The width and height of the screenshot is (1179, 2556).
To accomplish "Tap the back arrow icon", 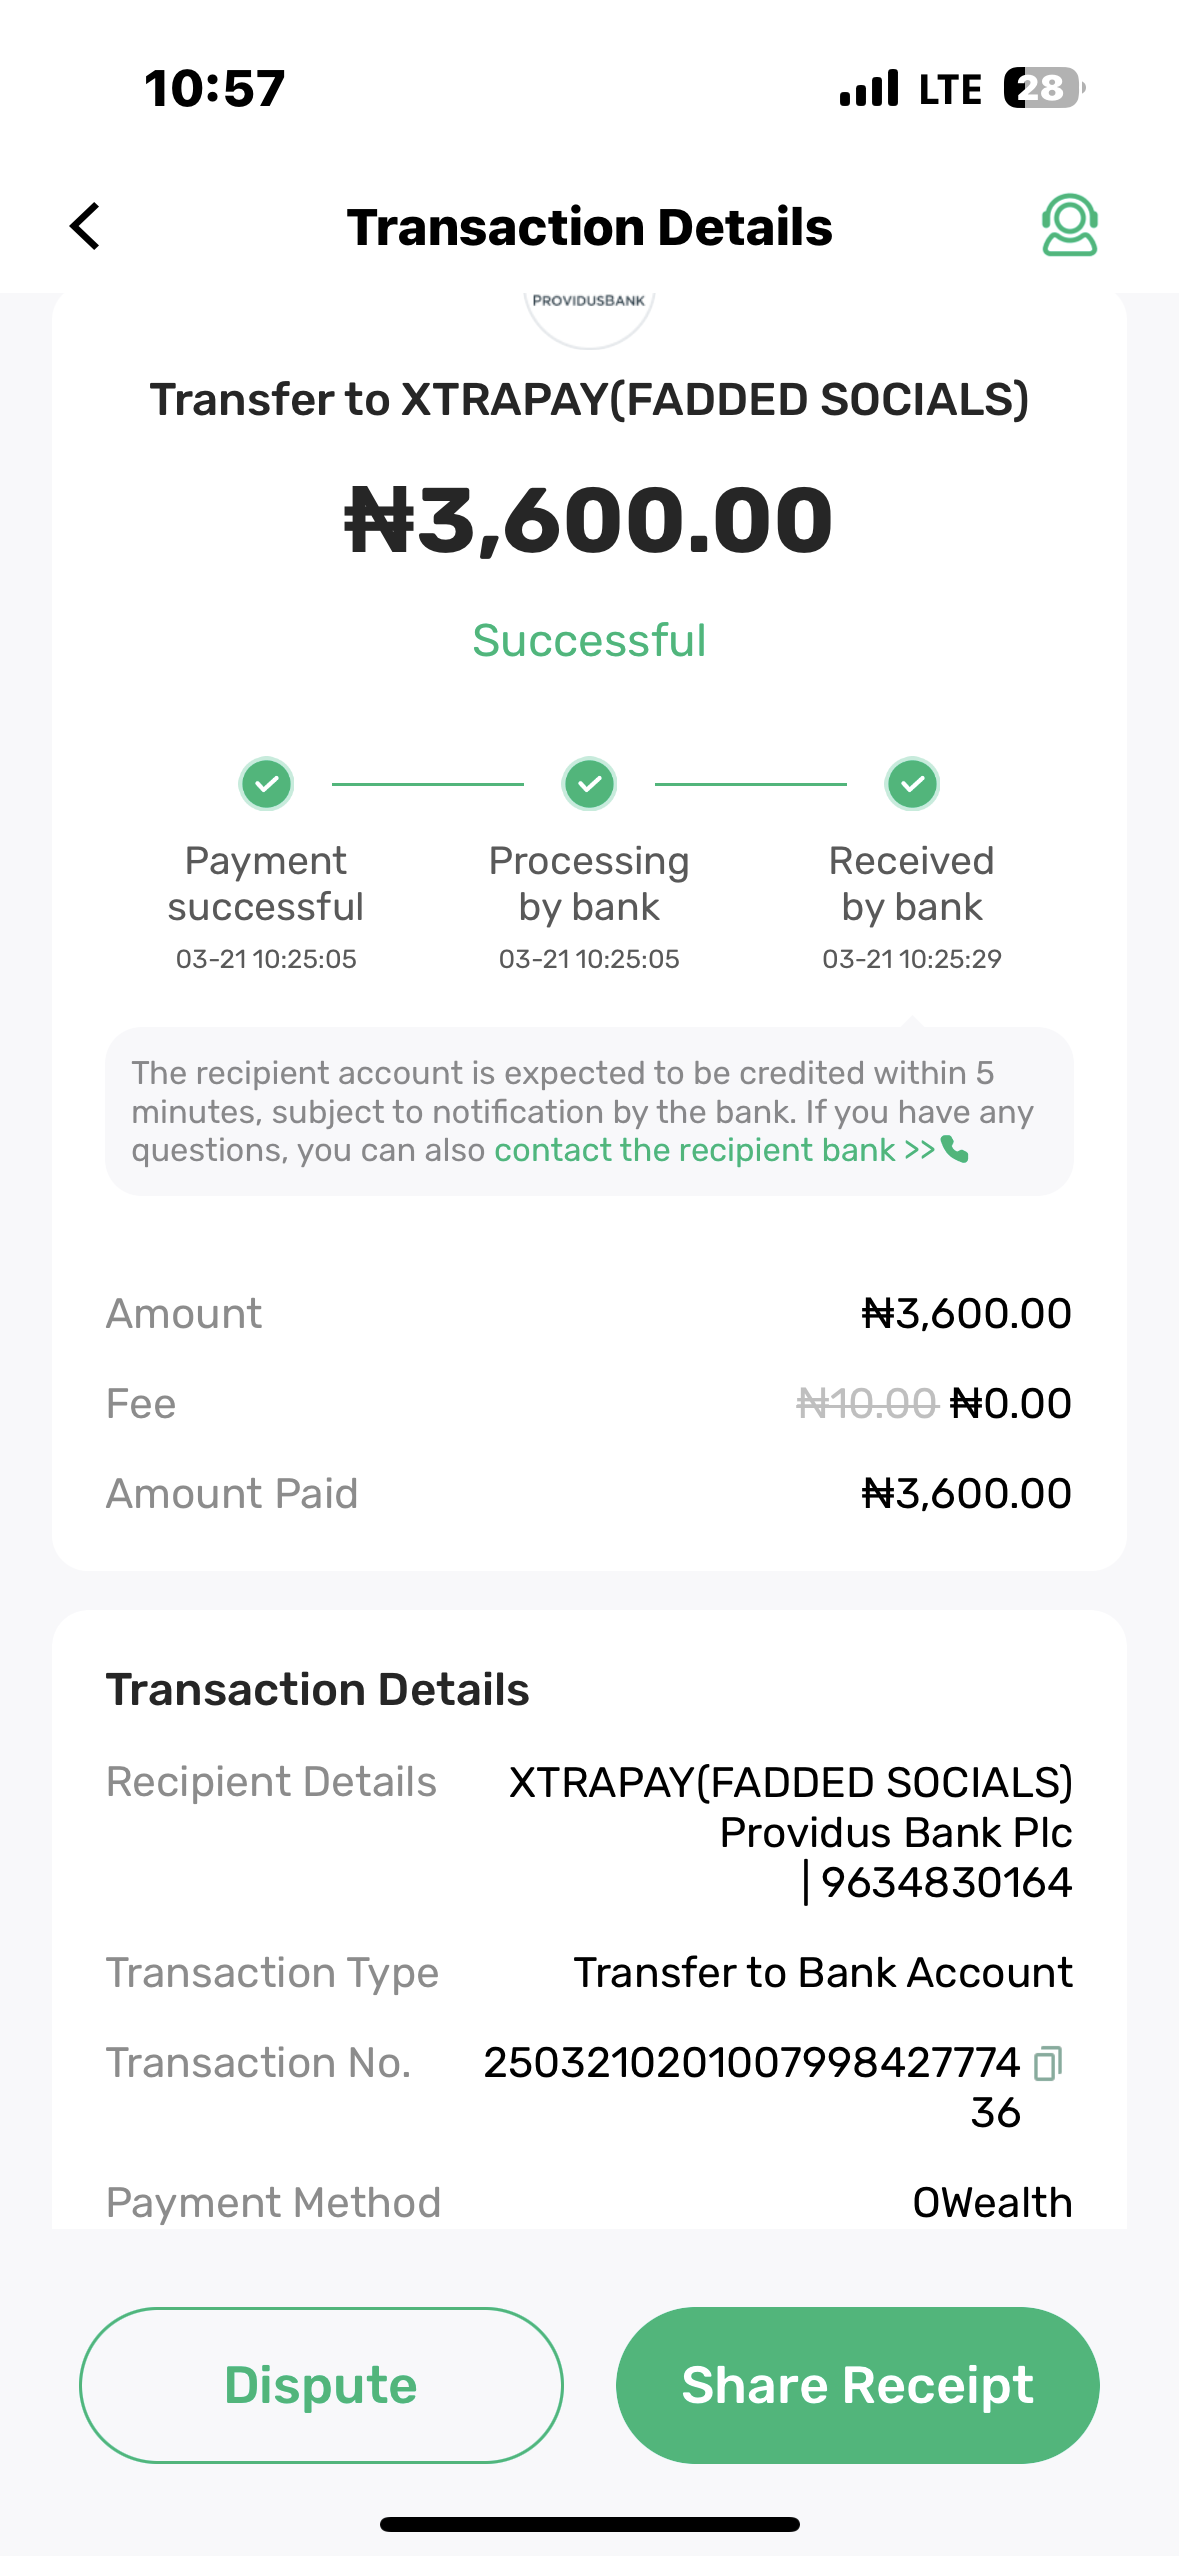I will pos(86,226).
